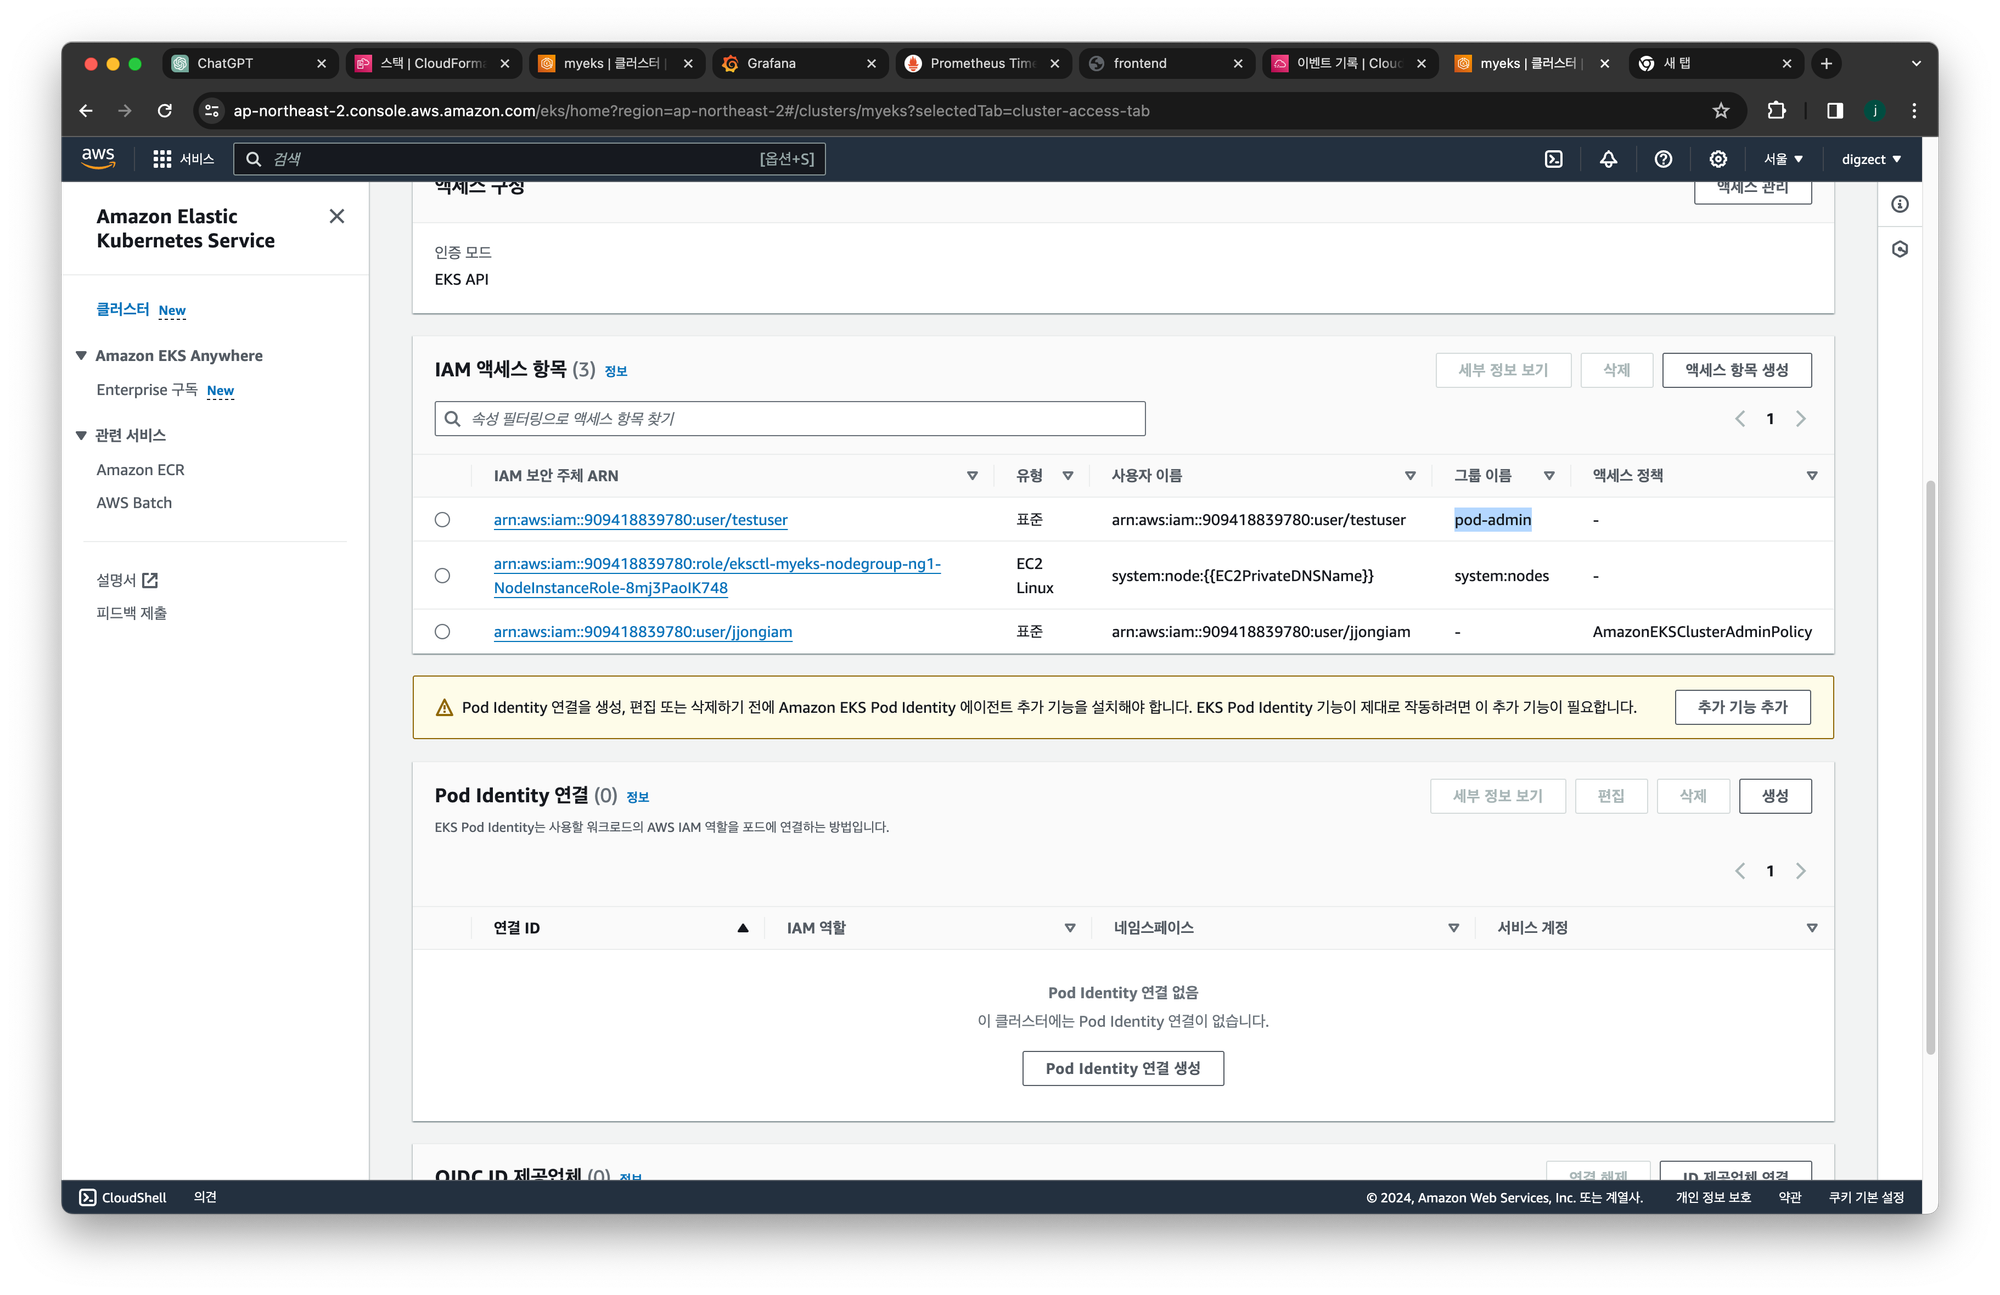The width and height of the screenshot is (2000, 1295).
Task: Open the browser extensions puzzle icon
Action: (x=1777, y=111)
